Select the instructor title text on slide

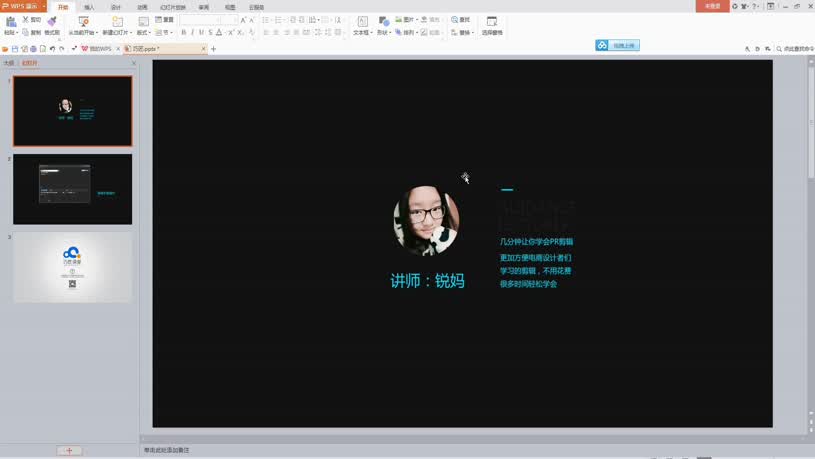(x=427, y=281)
